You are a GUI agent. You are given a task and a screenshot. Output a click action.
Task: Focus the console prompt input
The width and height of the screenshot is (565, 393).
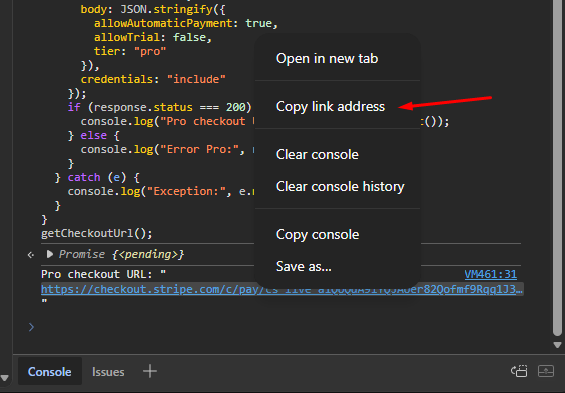[281, 327]
